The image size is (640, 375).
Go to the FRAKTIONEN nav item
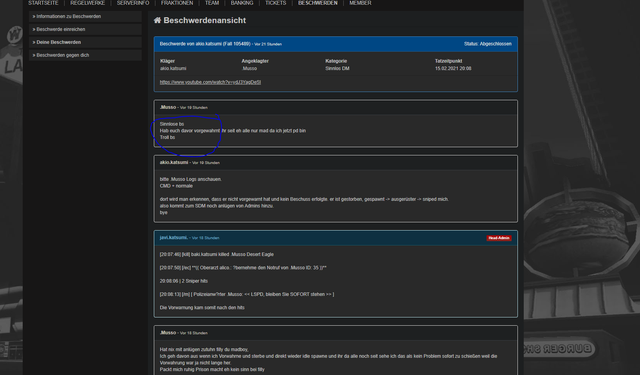177,3
